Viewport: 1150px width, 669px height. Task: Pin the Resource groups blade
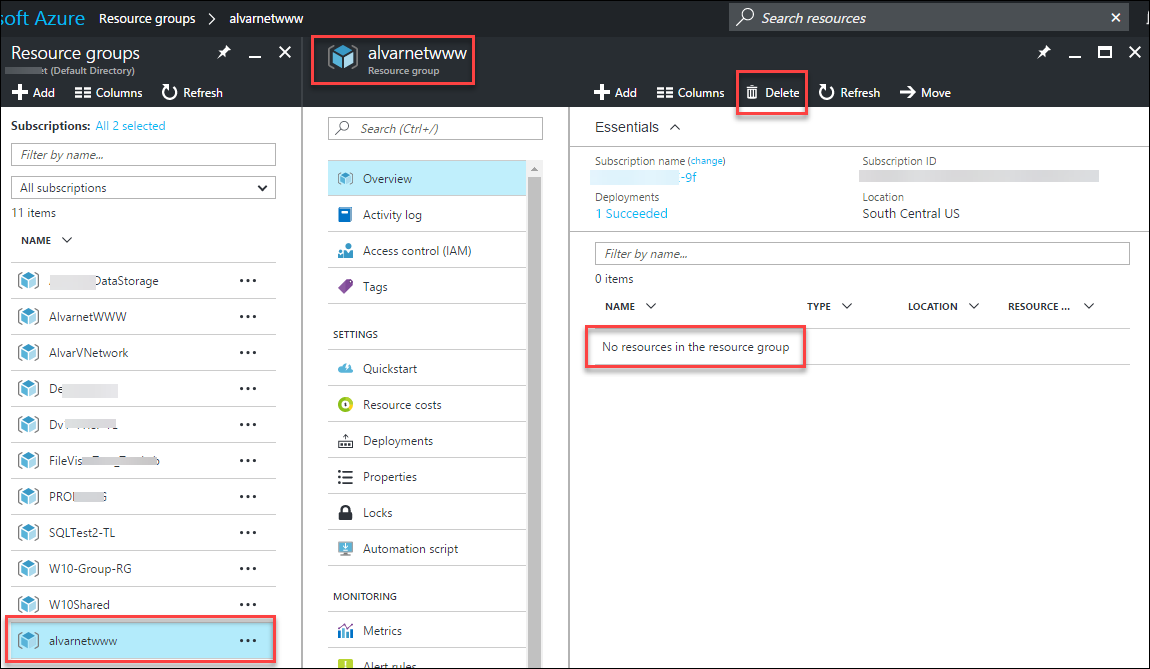point(224,52)
